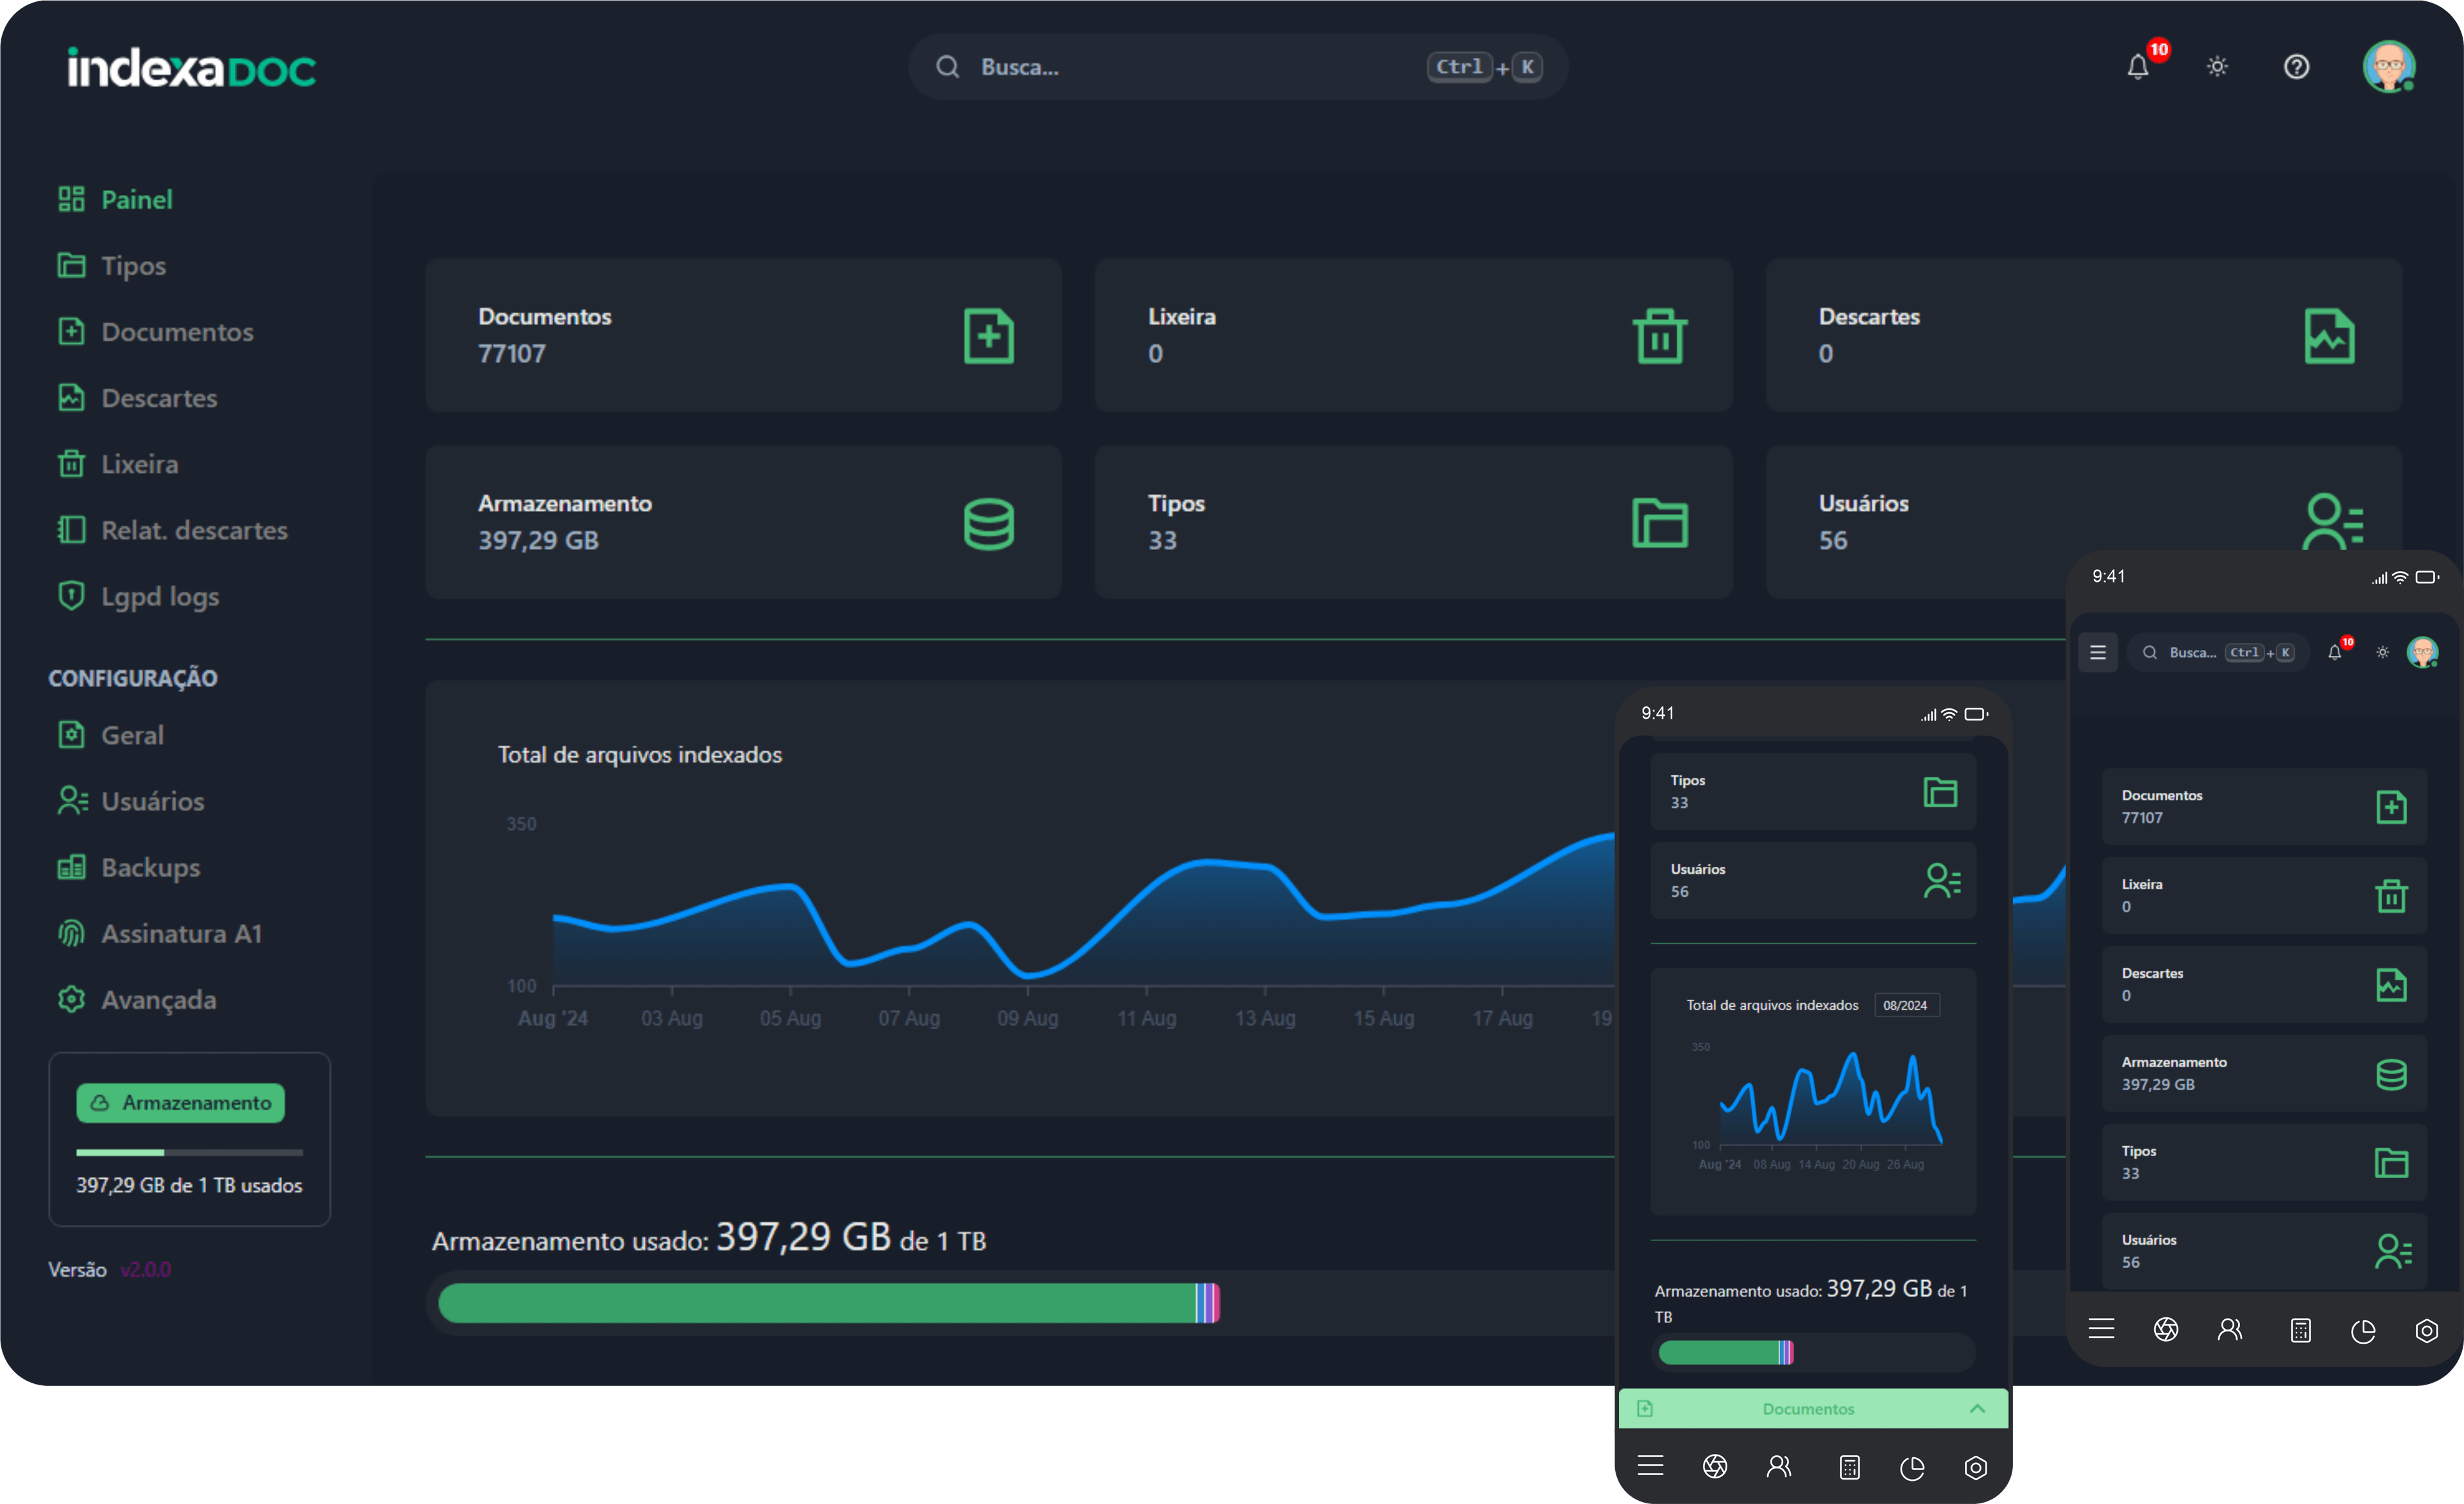Screen dimensions: 2464x1504
Task: Click the sidebar storage usage progress bar
Action: pos(189,1153)
